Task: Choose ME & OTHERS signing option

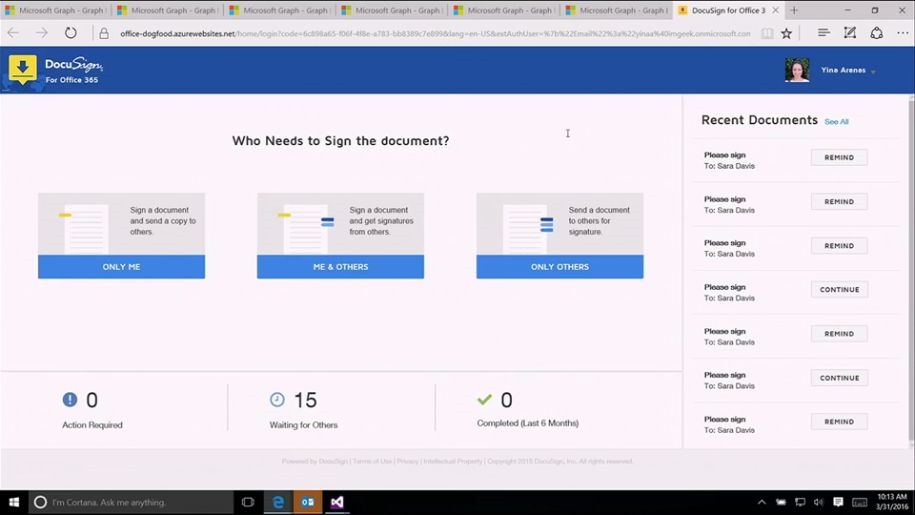Action: coord(340,267)
